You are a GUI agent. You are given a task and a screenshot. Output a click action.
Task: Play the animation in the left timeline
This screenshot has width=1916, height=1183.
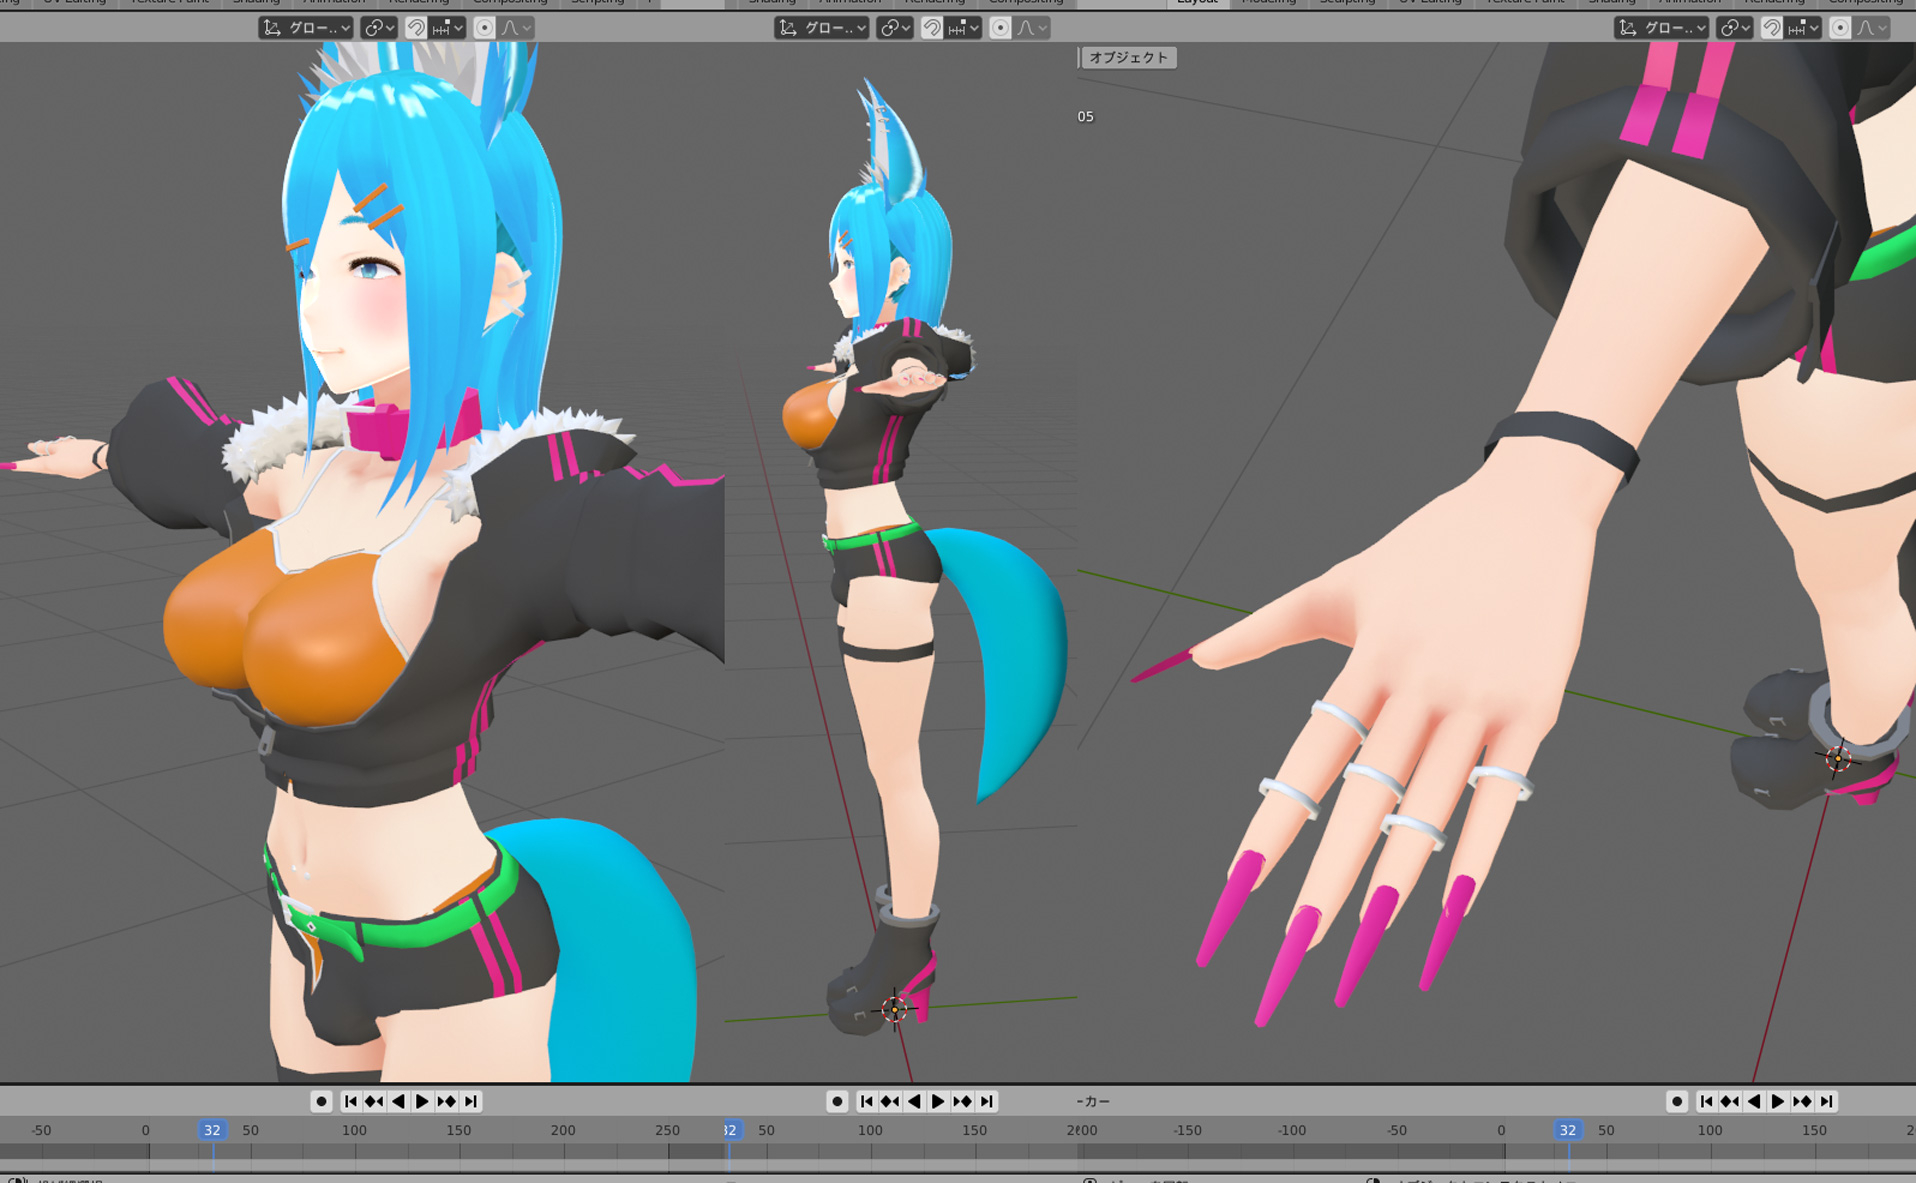click(422, 1101)
